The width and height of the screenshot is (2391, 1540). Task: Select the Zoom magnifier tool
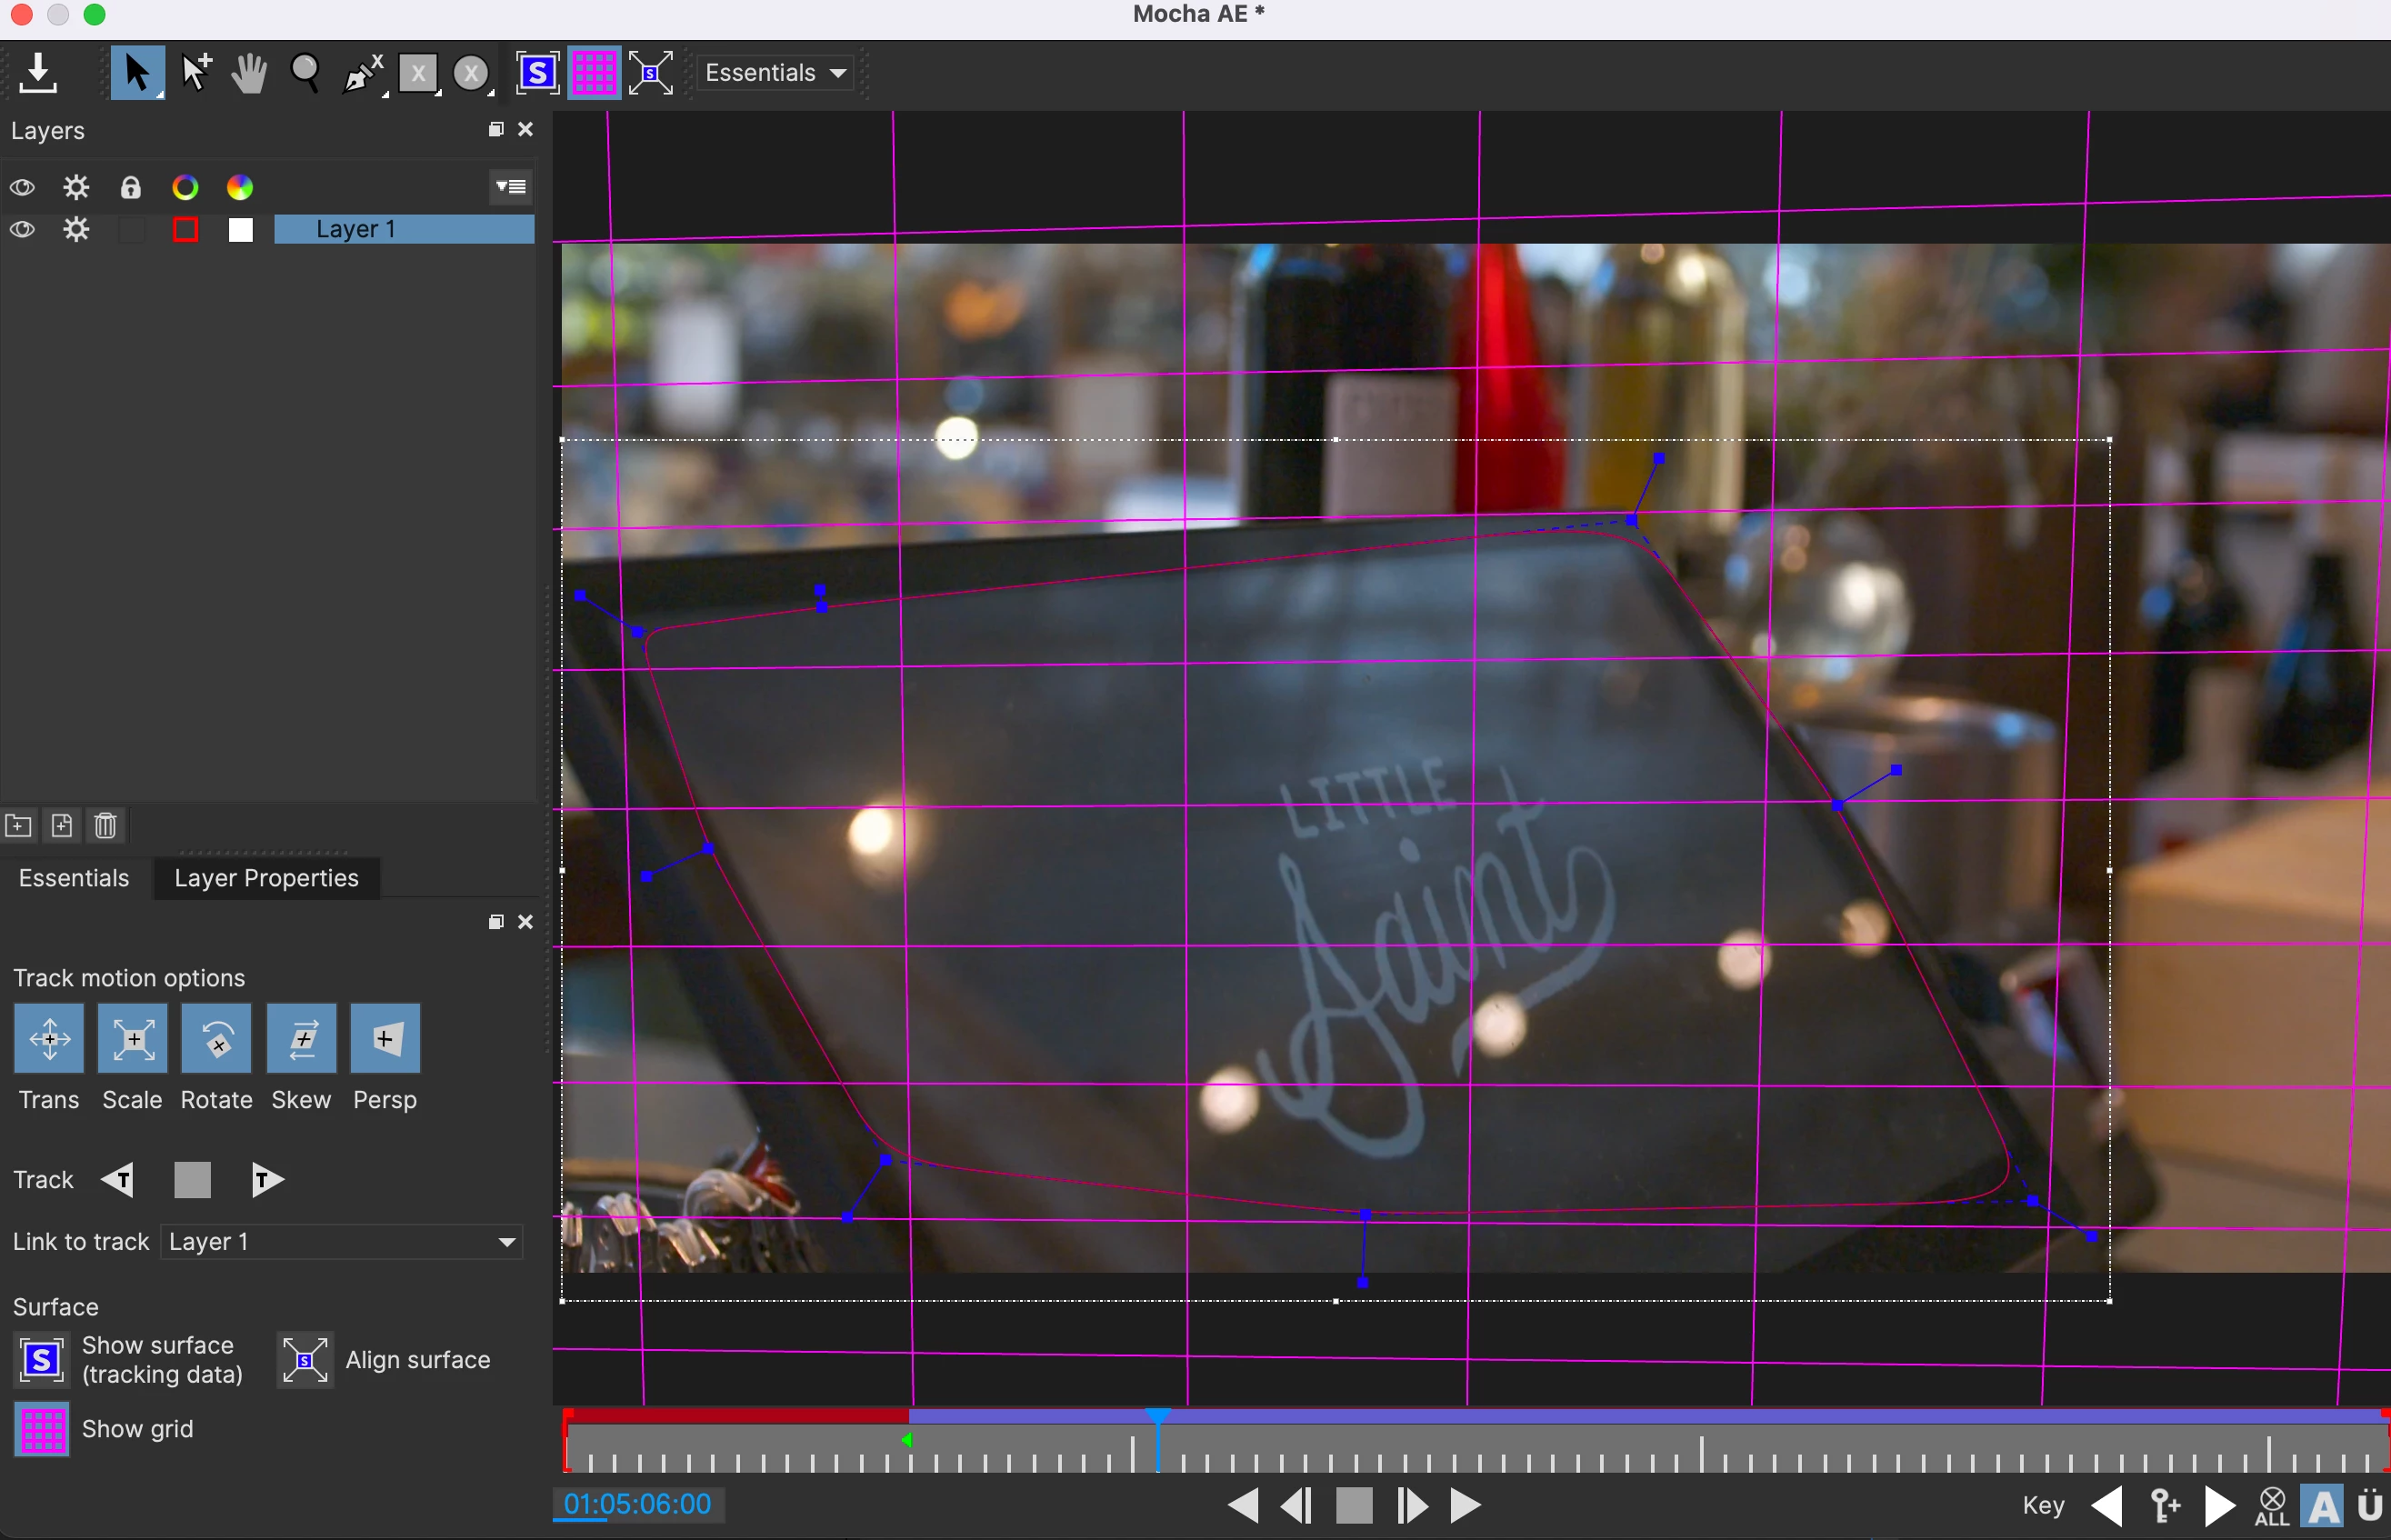coord(304,73)
